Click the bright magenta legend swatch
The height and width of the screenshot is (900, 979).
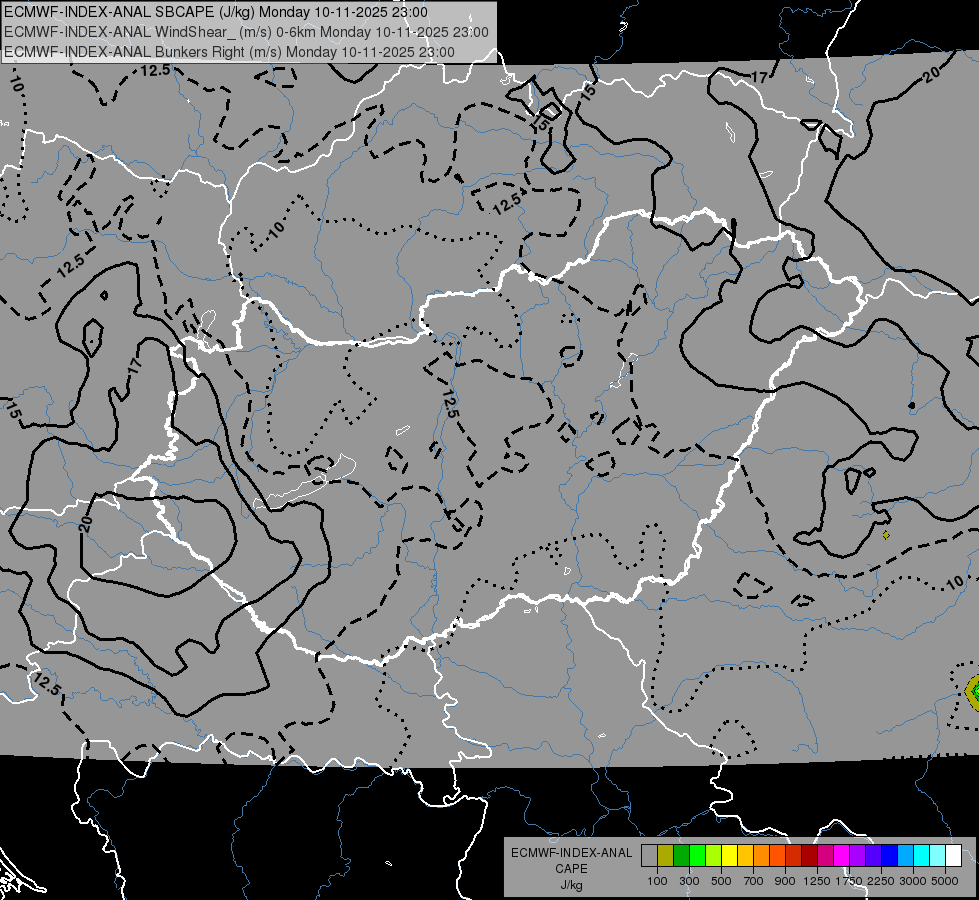point(842,855)
